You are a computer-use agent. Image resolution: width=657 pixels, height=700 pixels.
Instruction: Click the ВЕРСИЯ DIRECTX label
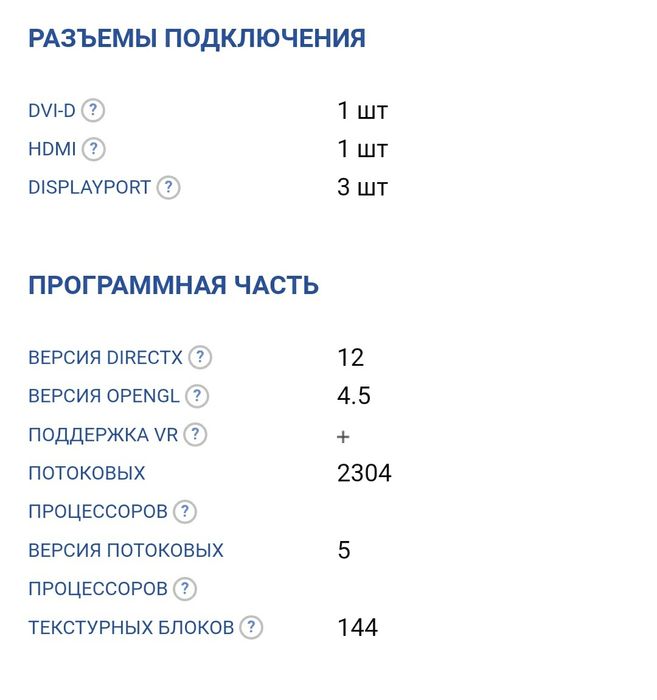pyautogui.click(x=105, y=358)
